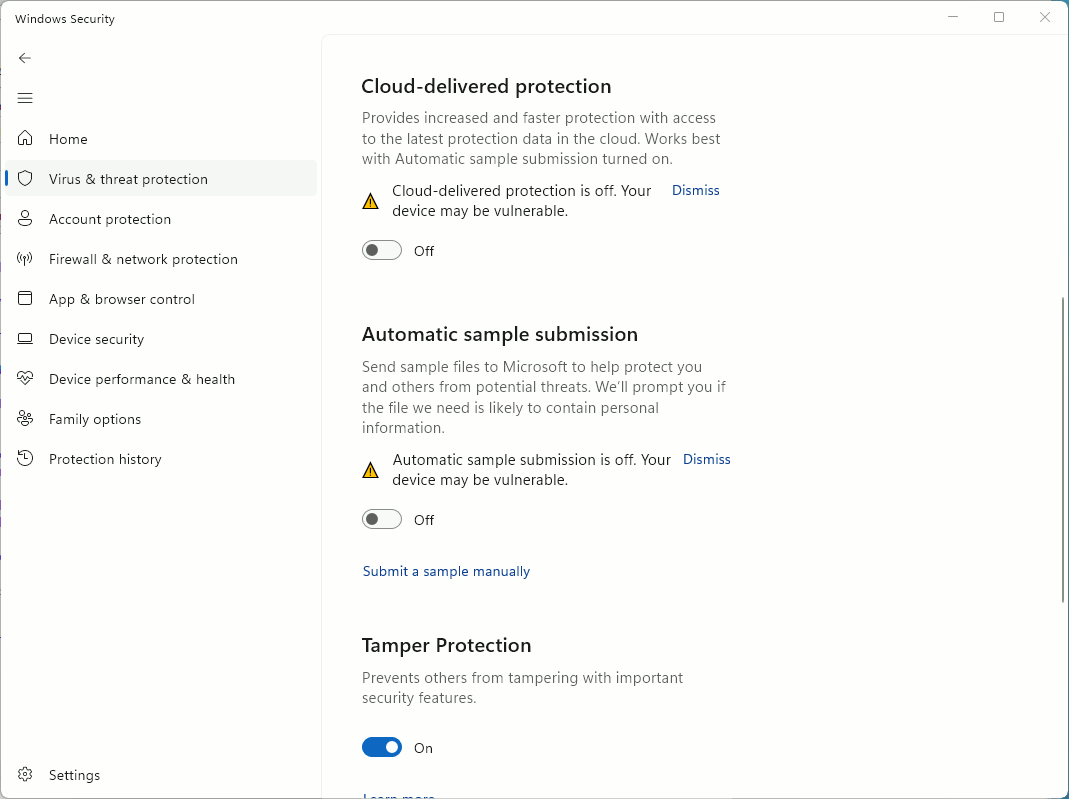The width and height of the screenshot is (1069, 799).
Task: Open Firewall & network protection
Action: (x=161, y=259)
